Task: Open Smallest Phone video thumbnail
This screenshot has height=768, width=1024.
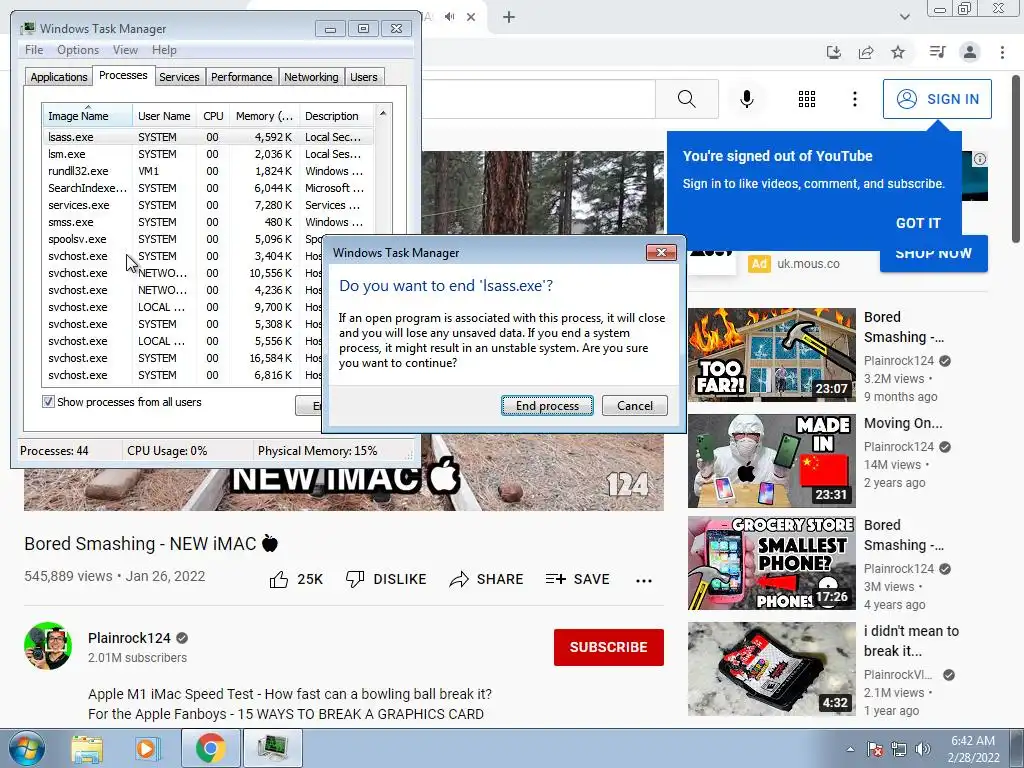Action: (771, 563)
